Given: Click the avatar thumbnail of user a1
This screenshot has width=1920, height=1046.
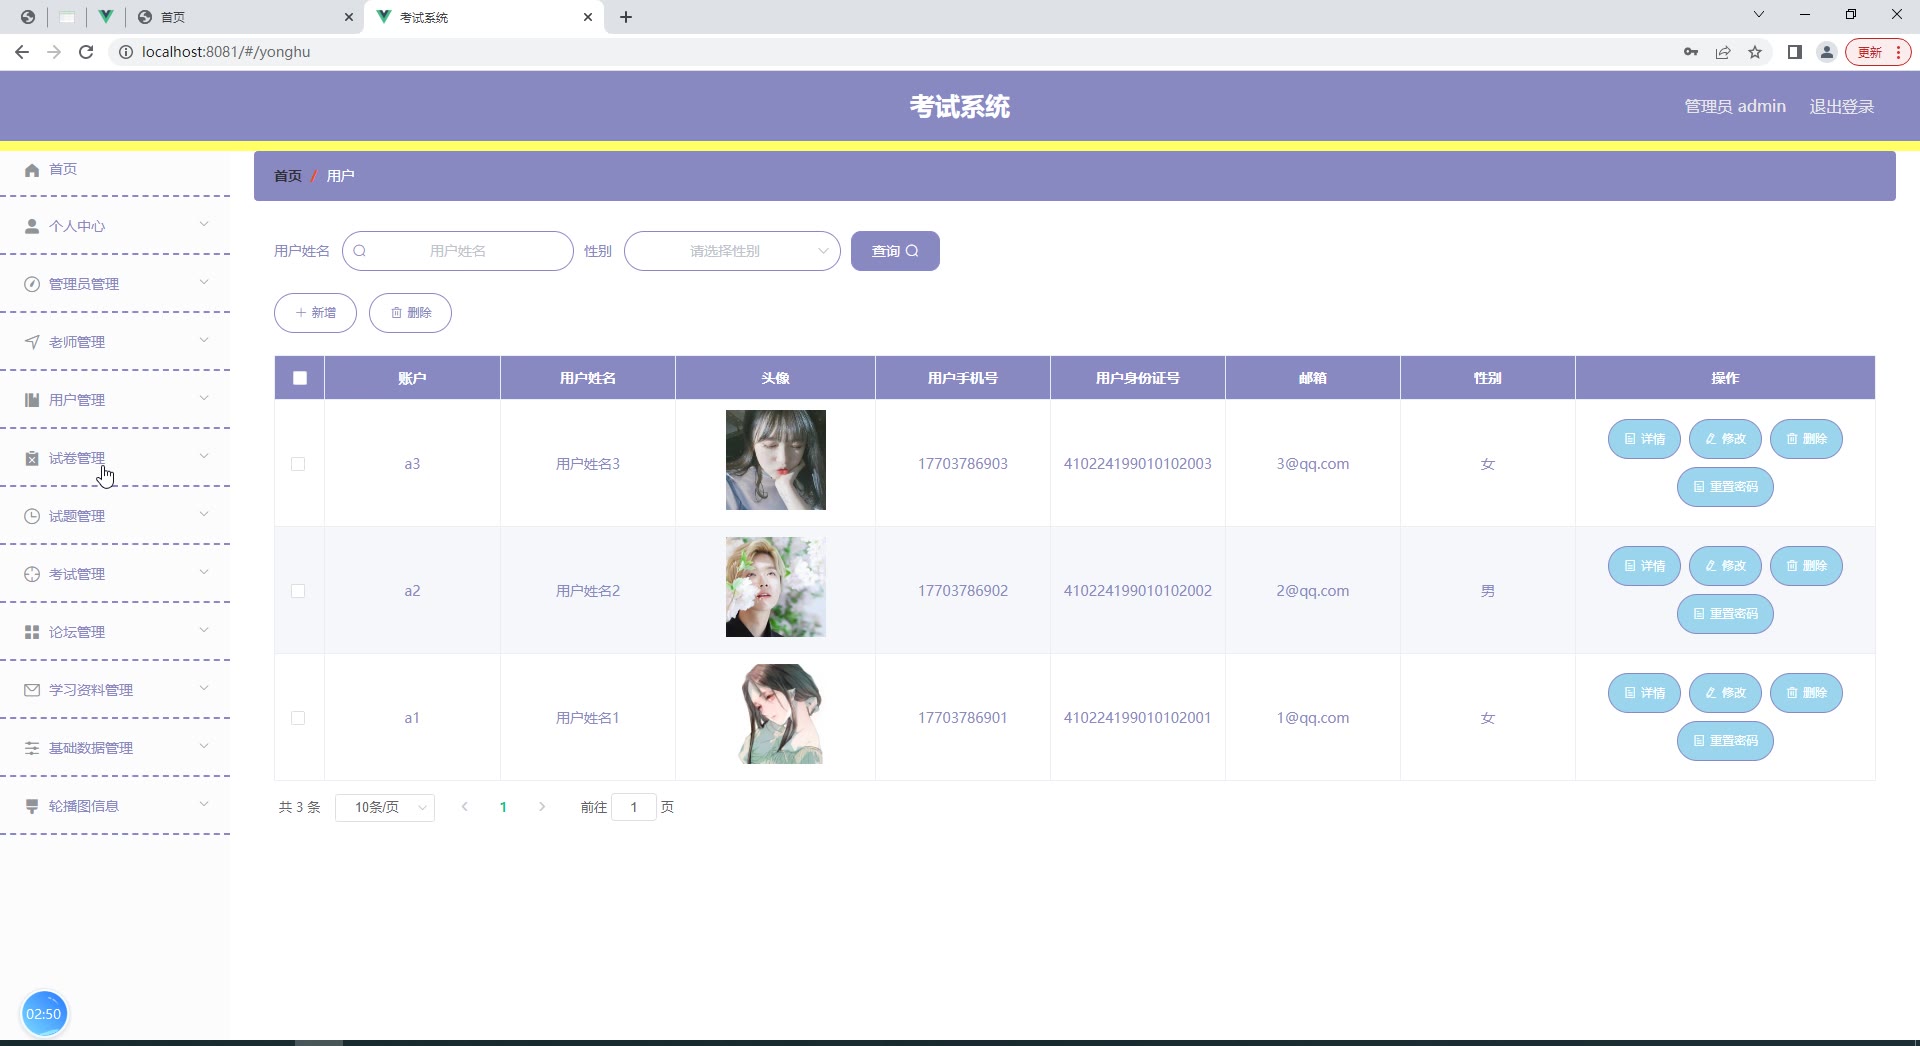Looking at the screenshot, I should 776,714.
